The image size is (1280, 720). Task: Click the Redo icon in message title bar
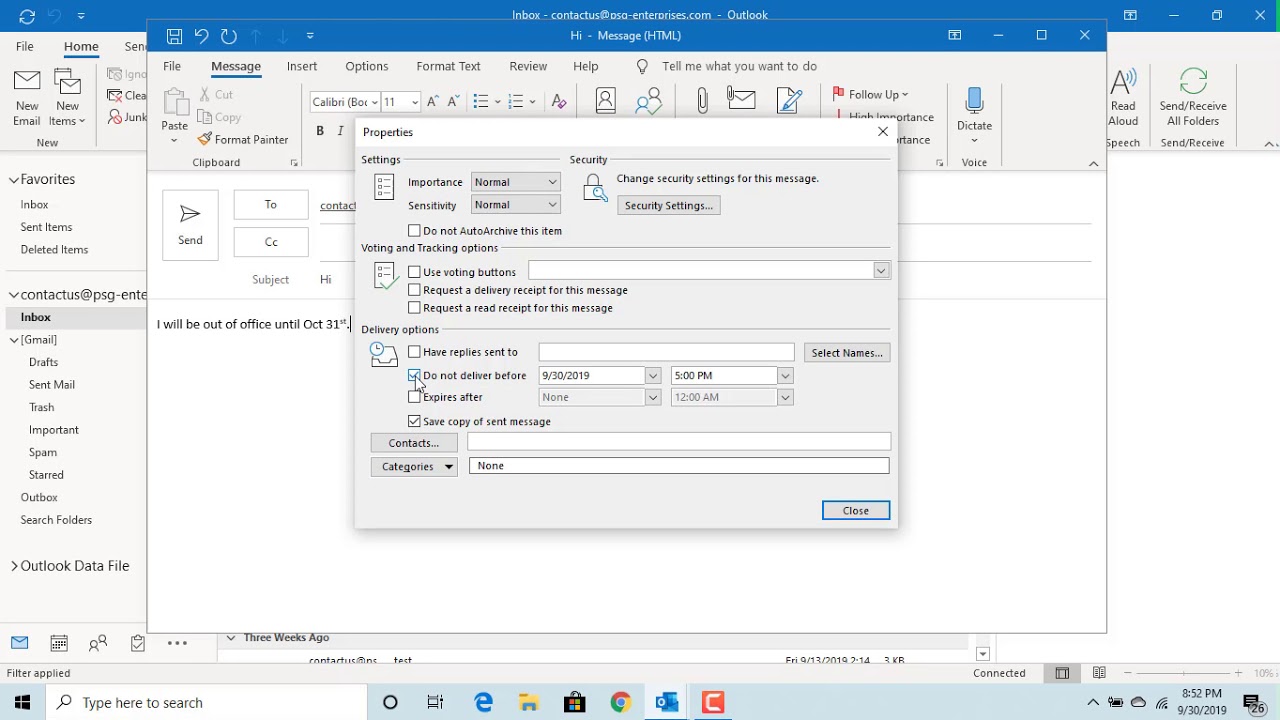coord(229,36)
